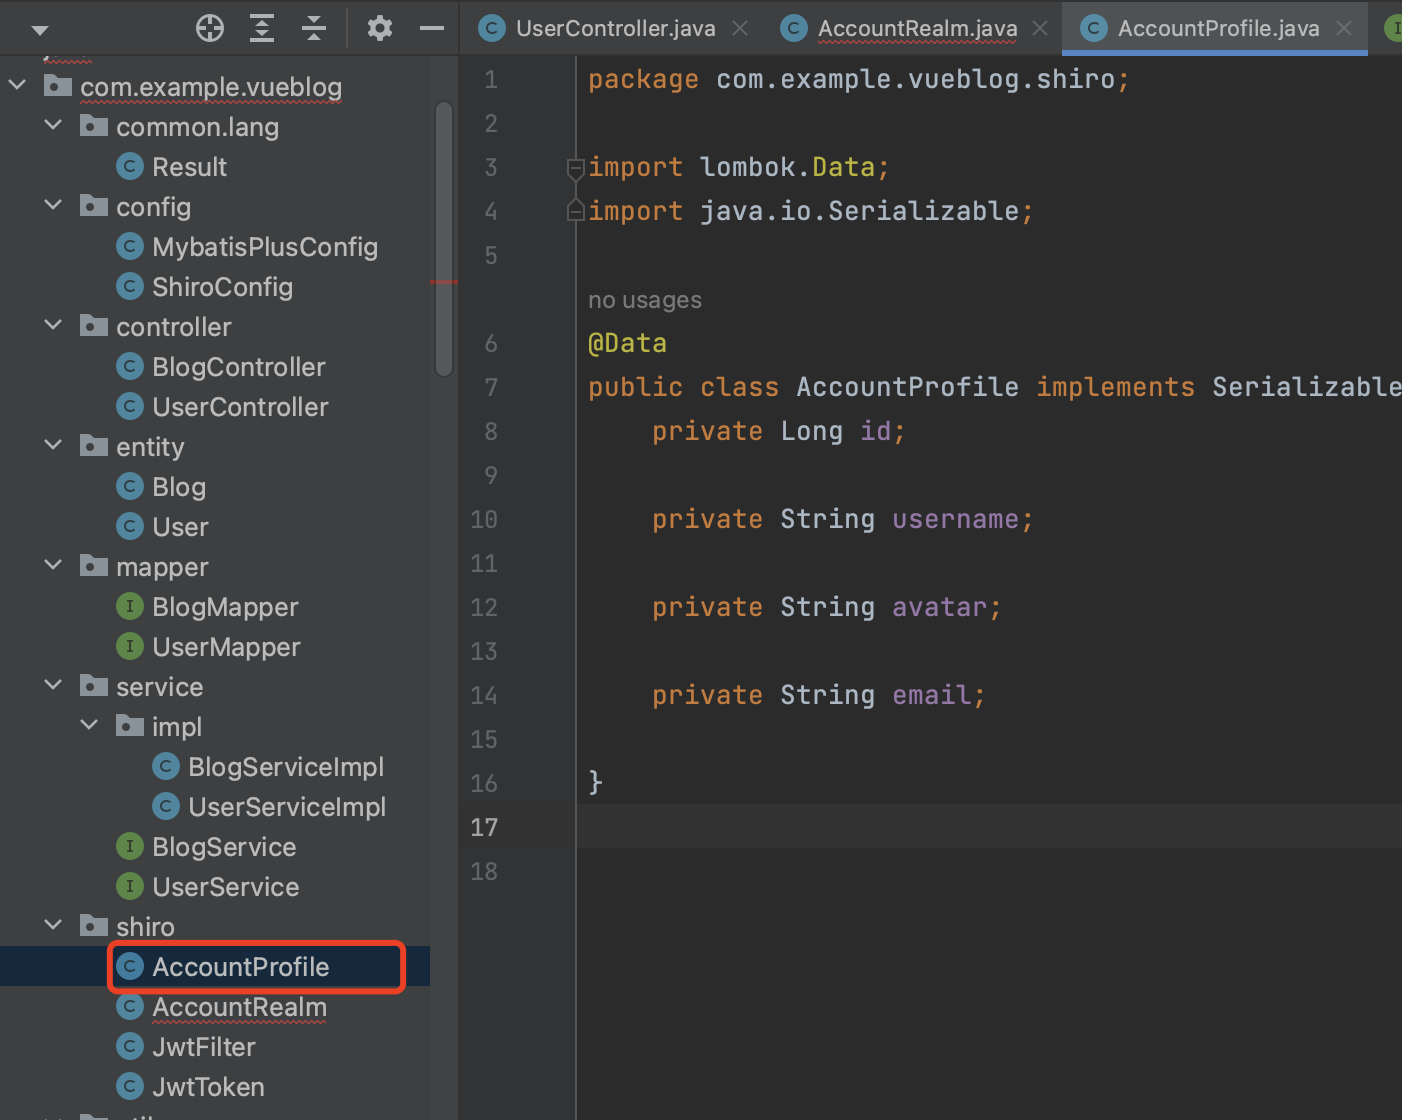
Task: Open project view settings gear
Action: coord(379,28)
